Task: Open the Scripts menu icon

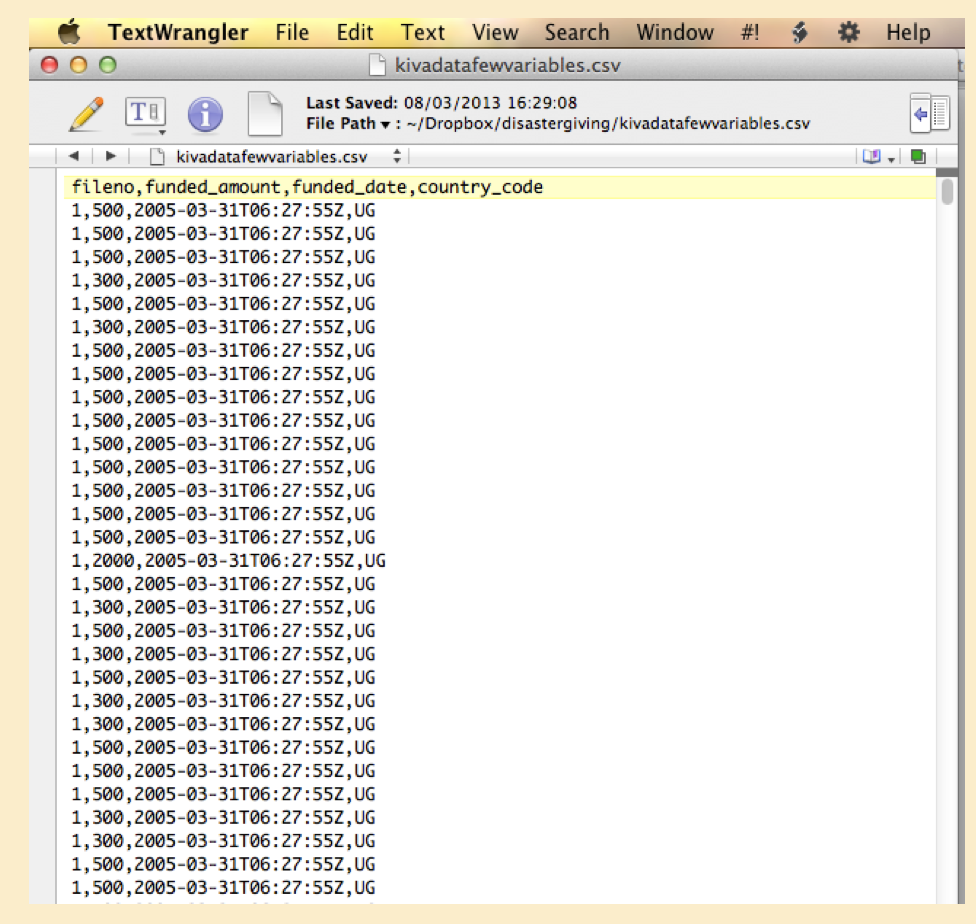Action: pos(799,32)
